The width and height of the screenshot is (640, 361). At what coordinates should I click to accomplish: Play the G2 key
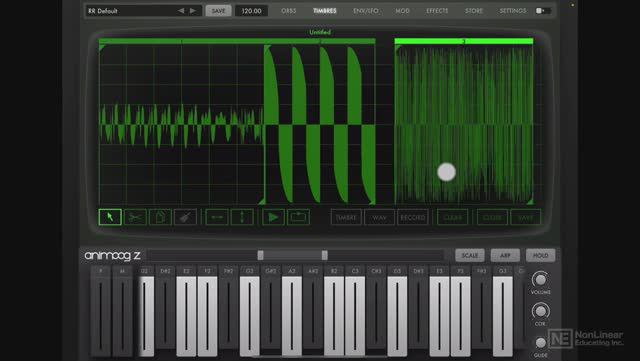pyautogui.click(x=249, y=316)
